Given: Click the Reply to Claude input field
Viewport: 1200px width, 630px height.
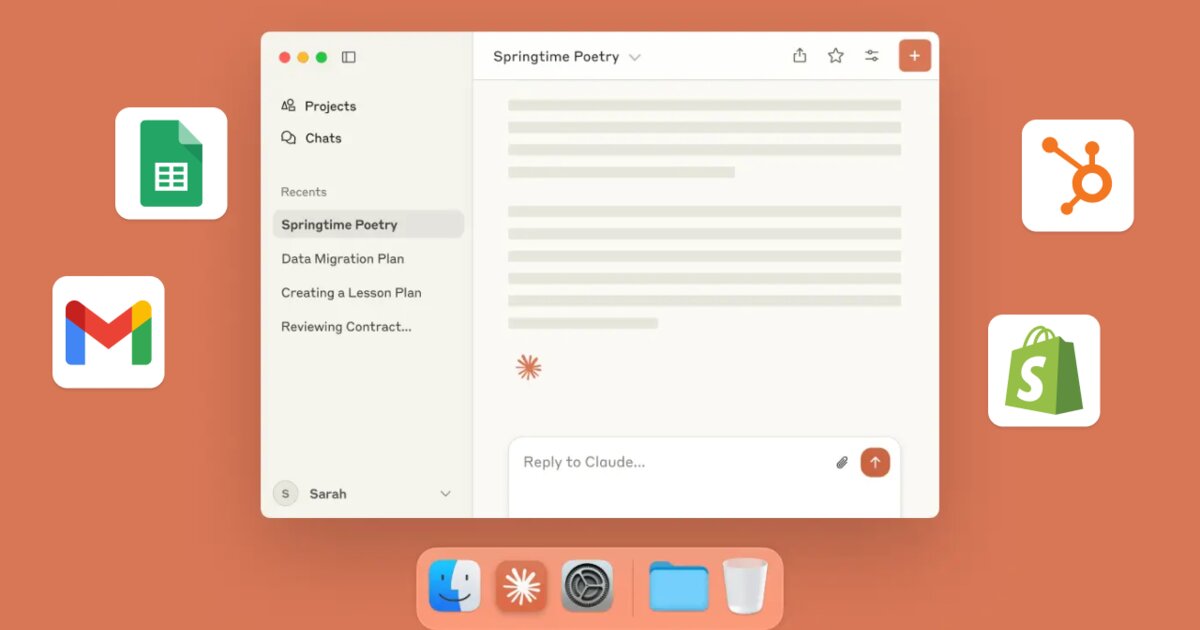Looking at the screenshot, I should pyautogui.click(x=670, y=462).
